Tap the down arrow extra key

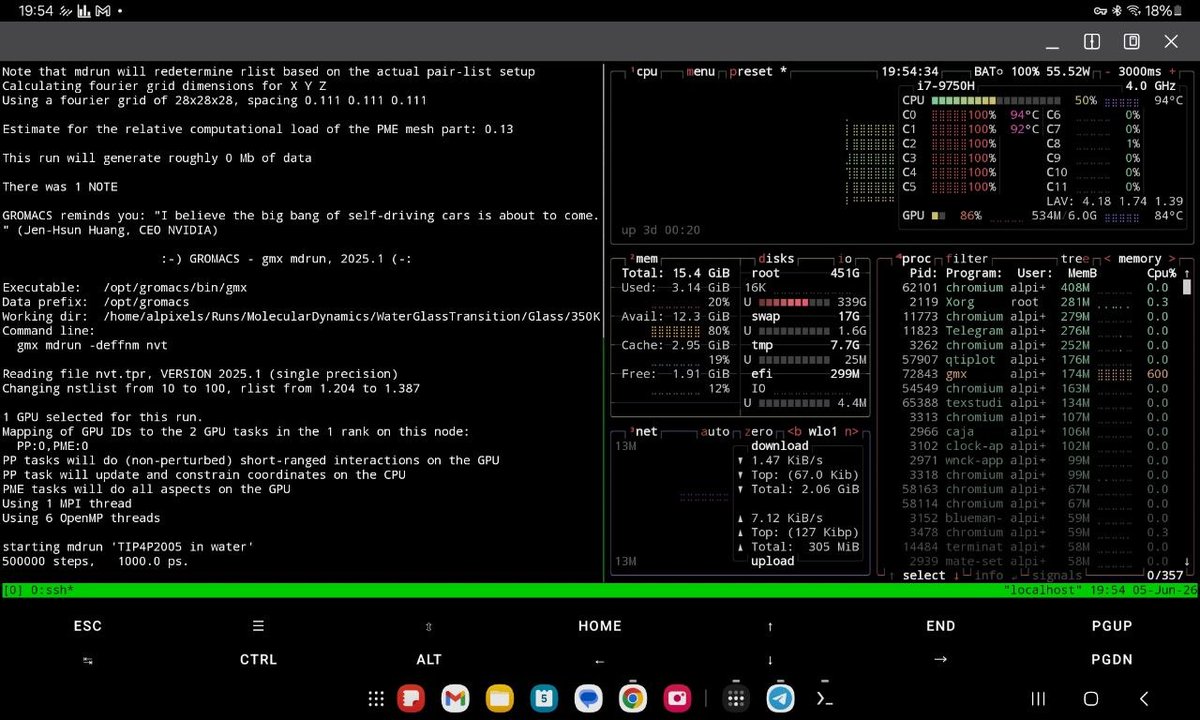pyautogui.click(x=770, y=659)
